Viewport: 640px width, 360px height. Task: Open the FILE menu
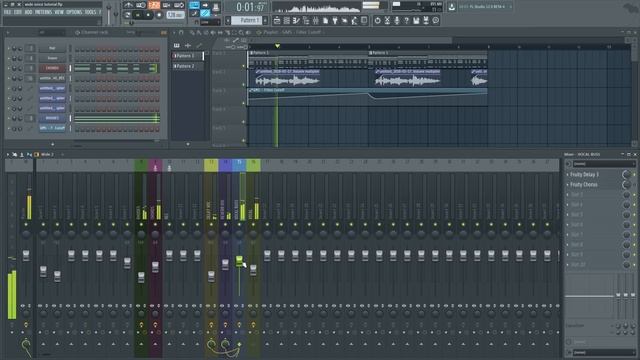point(7,12)
